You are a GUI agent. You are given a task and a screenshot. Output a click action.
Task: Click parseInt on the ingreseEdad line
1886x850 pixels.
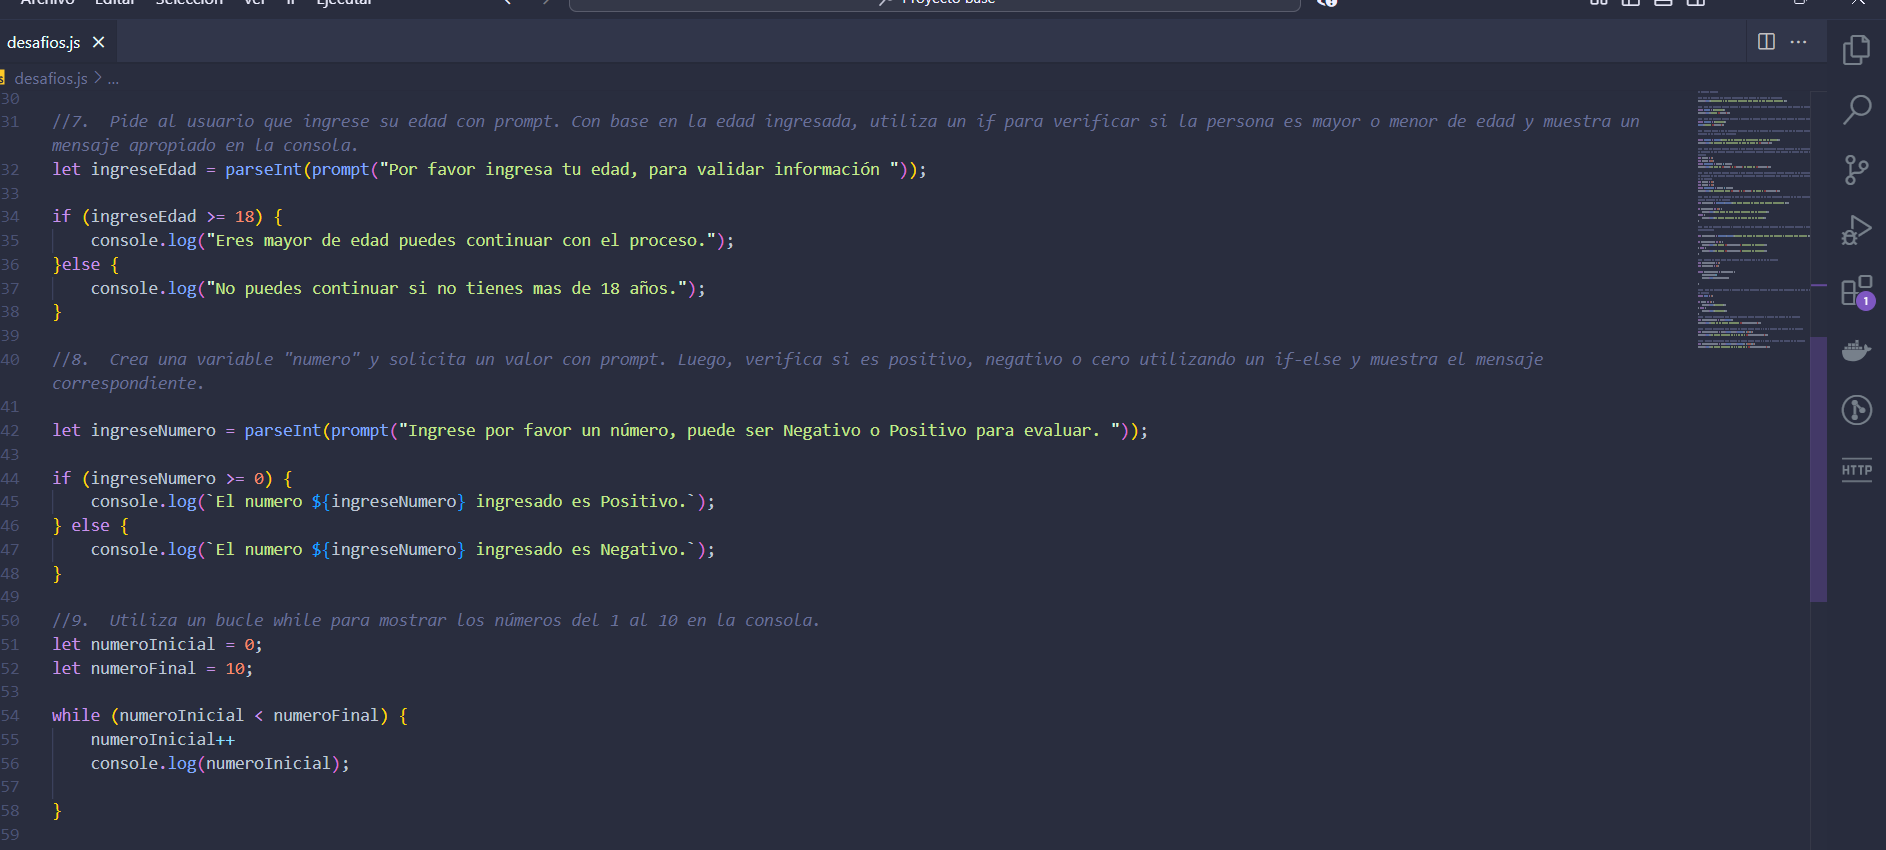pyautogui.click(x=263, y=169)
